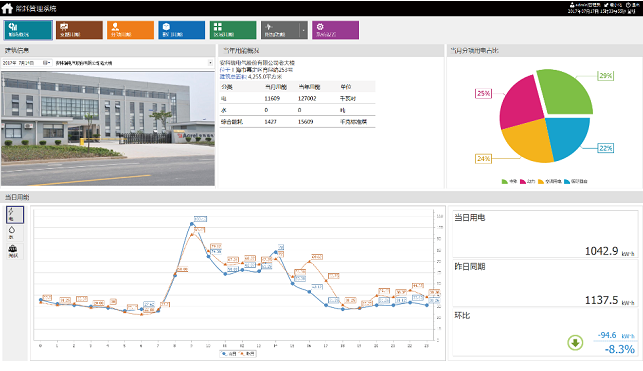
Task: Open the green tile with grid icon
Action: click(233, 30)
